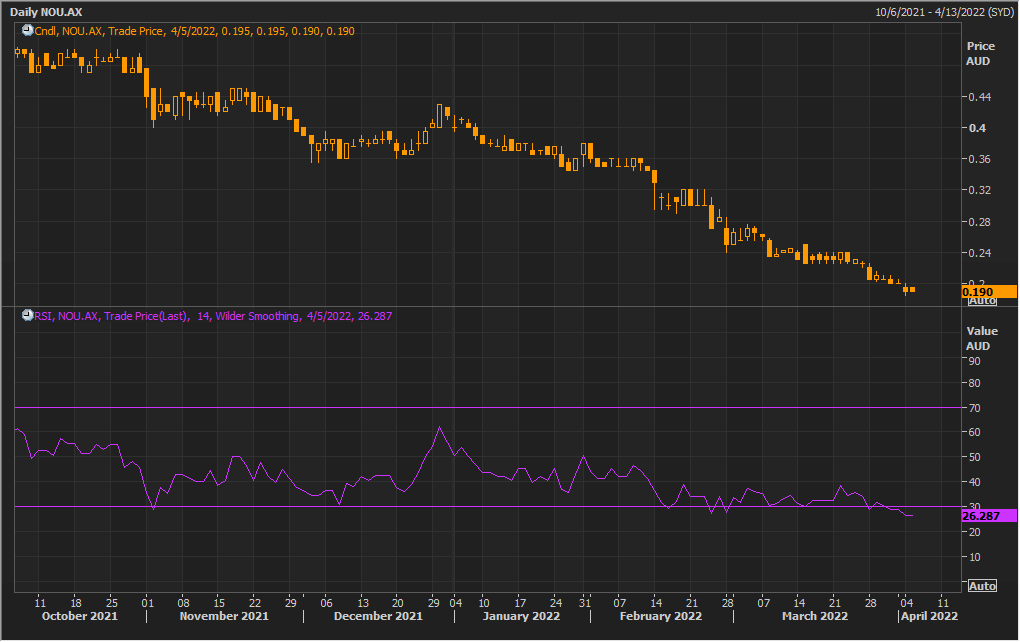
Task: Click the 0.44 price axis label
Action: pyautogui.click(x=980, y=97)
